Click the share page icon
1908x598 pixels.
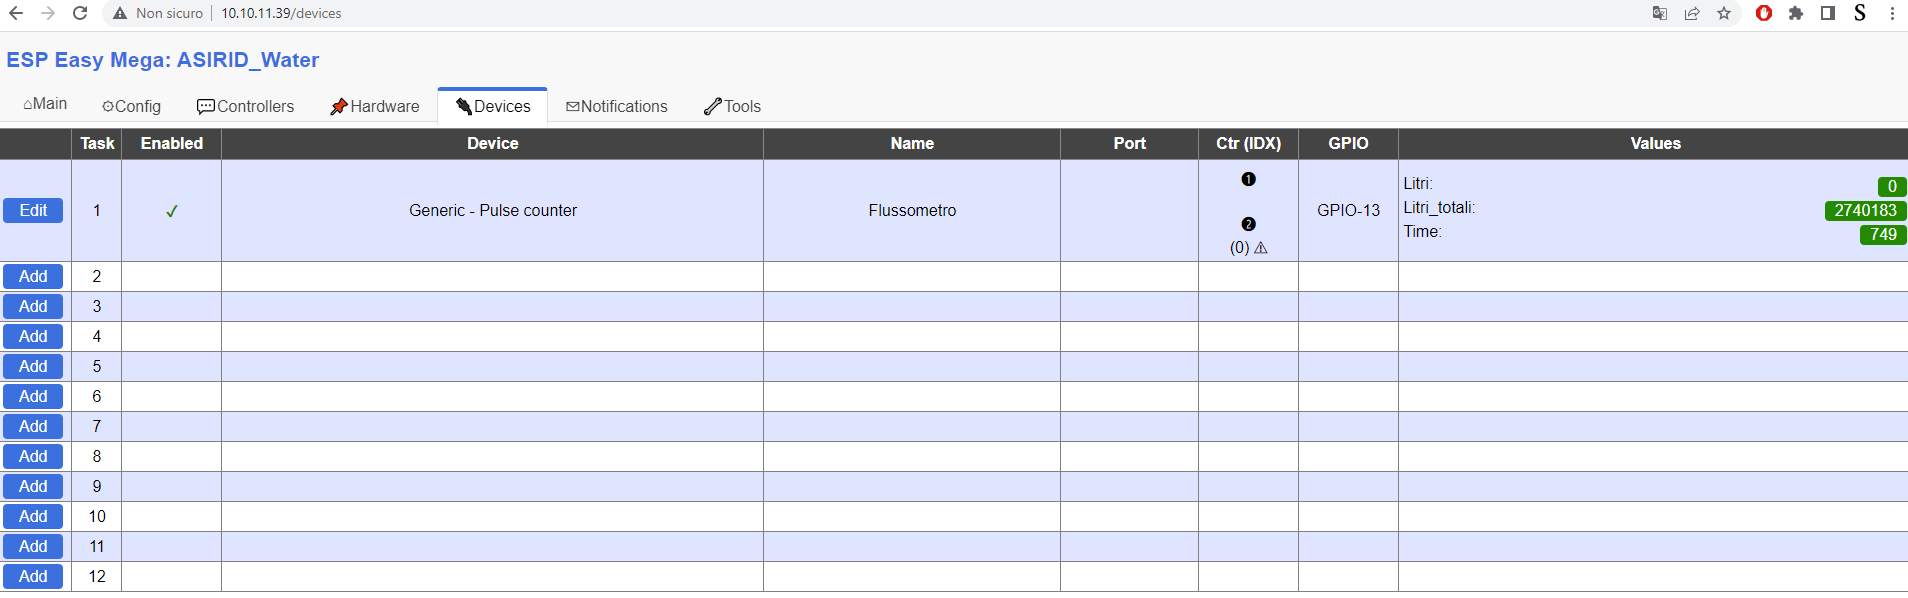(x=1692, y=13)
